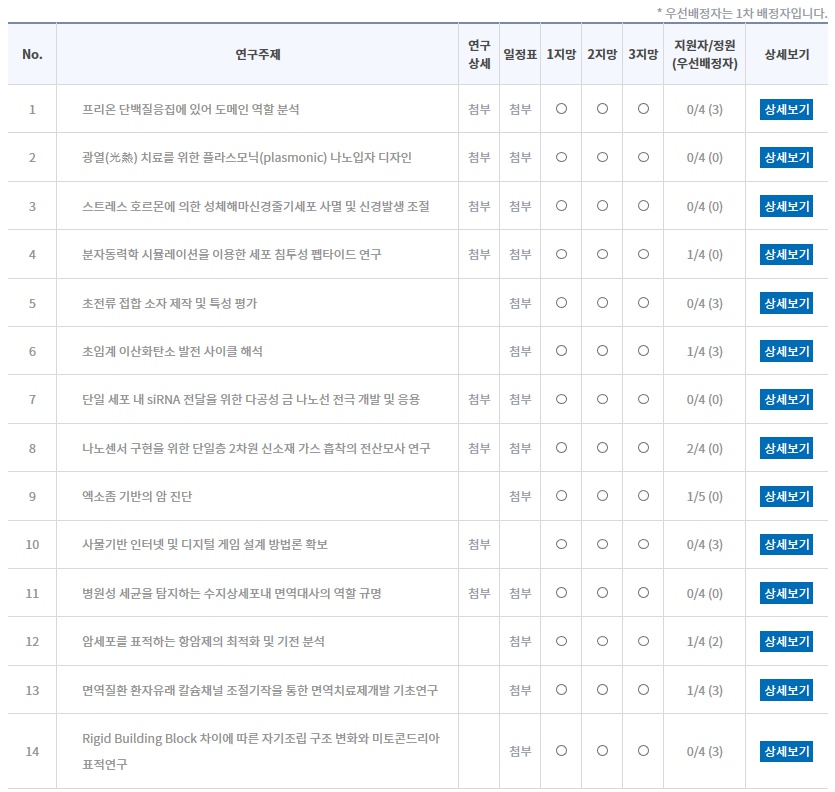Click 상세보기 button in row 4
This screenshot has height=792, width=835.
(787, 254)
